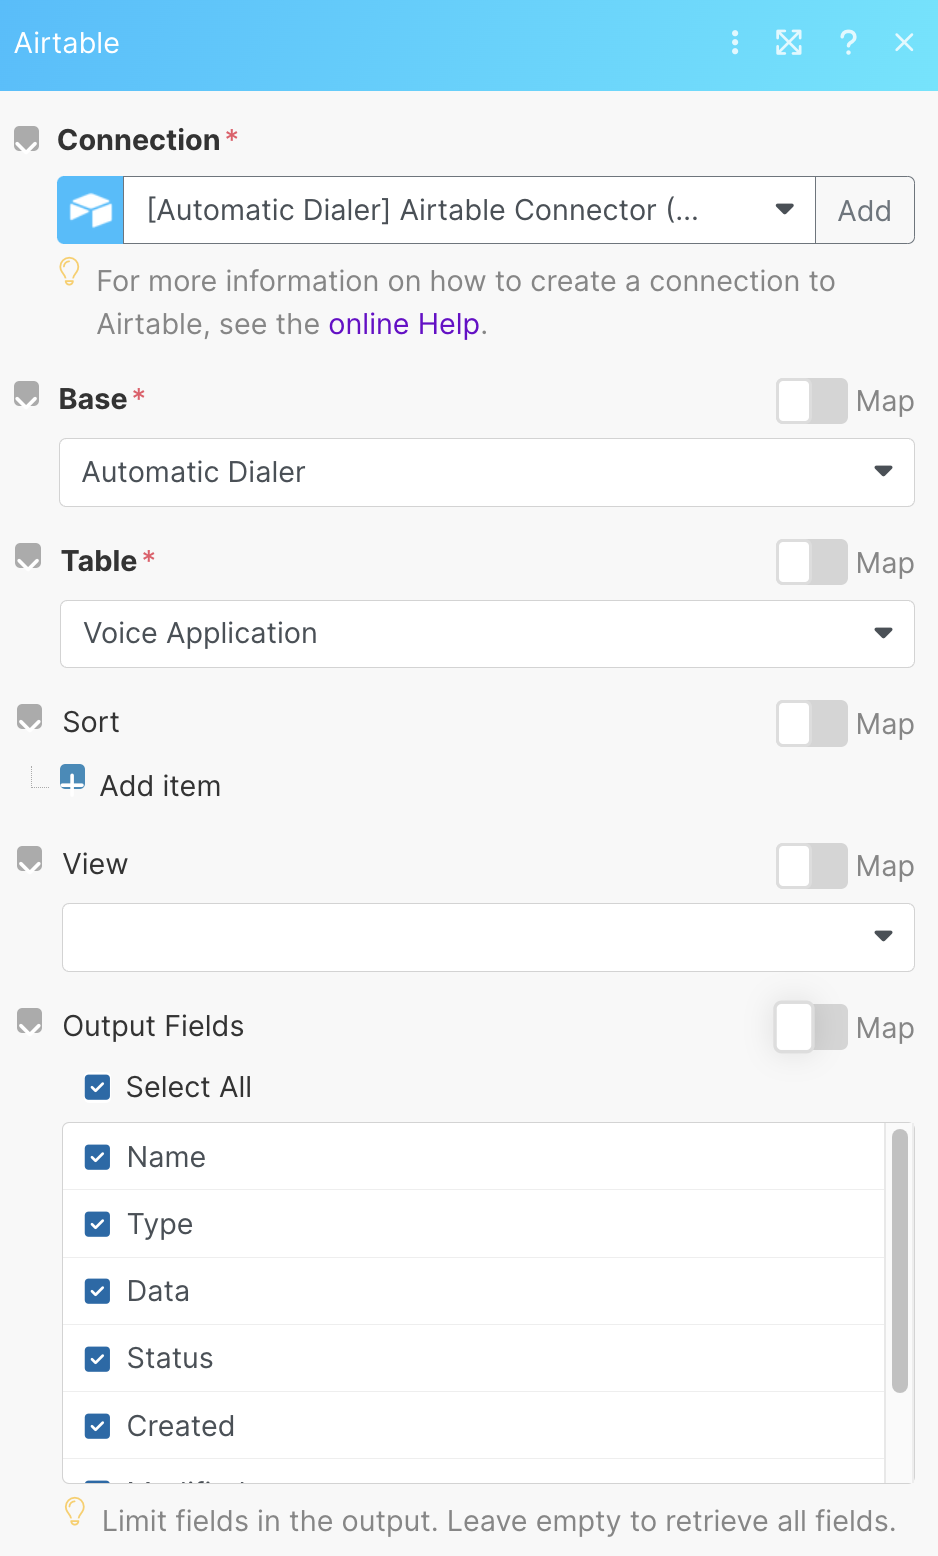Click the collapse icon next to Connection
Viewport: 938px width, 1556px height.
[27, 139]
